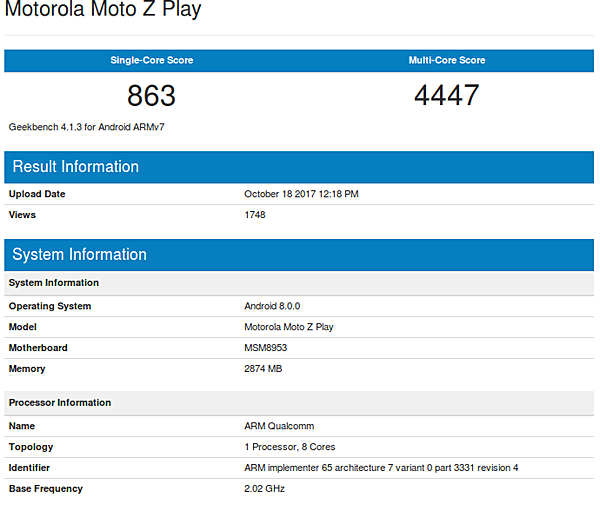Select the MSM8953 motherboard value
This screenshot has width=600, height=511.
click(x=267, y=348)
